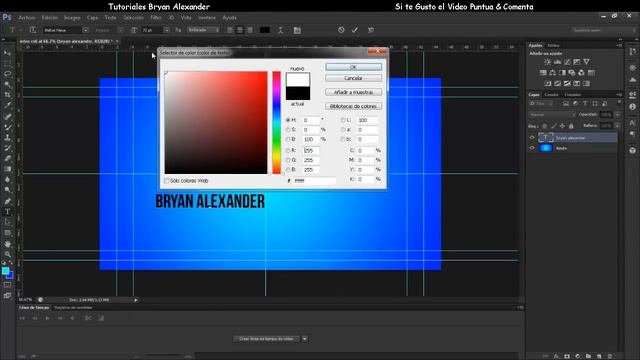The width and height of the screenshot is (640, 360).
Task: Select the R red radio button
Action: coord(288,151)
